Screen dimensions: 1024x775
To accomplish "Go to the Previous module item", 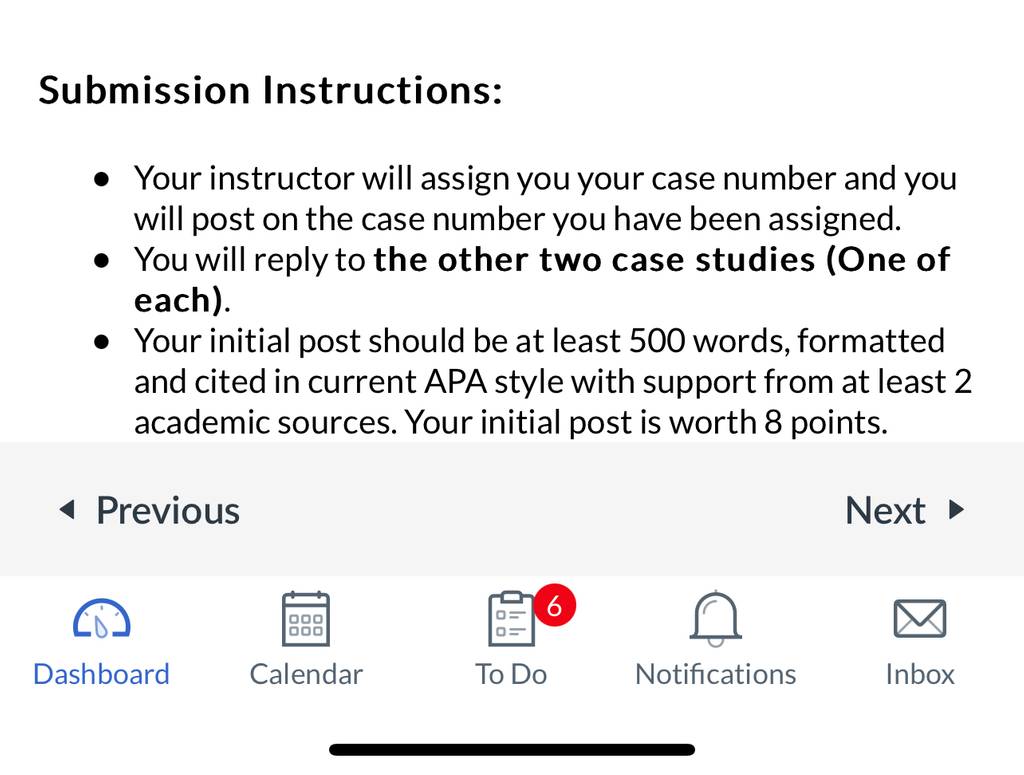I will pos(150,510).
